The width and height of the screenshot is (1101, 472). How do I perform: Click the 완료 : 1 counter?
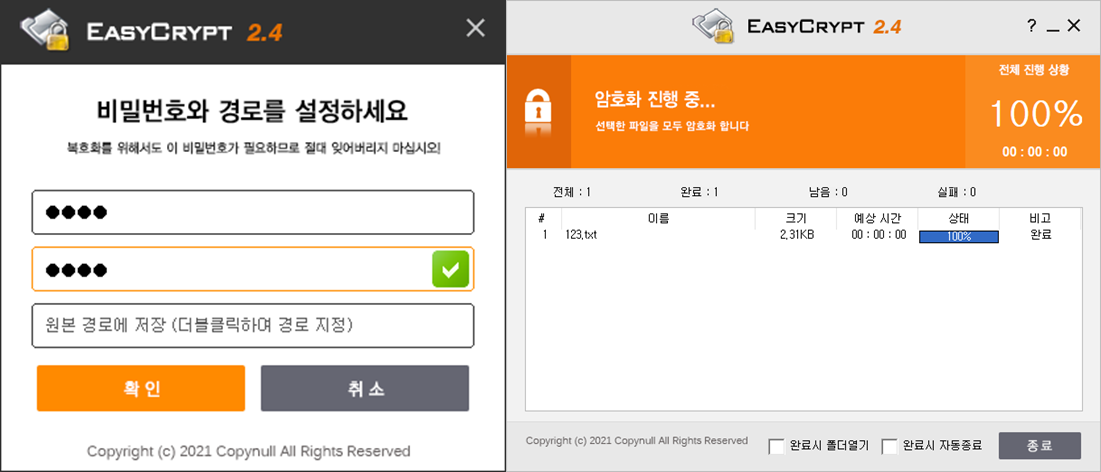699,192
